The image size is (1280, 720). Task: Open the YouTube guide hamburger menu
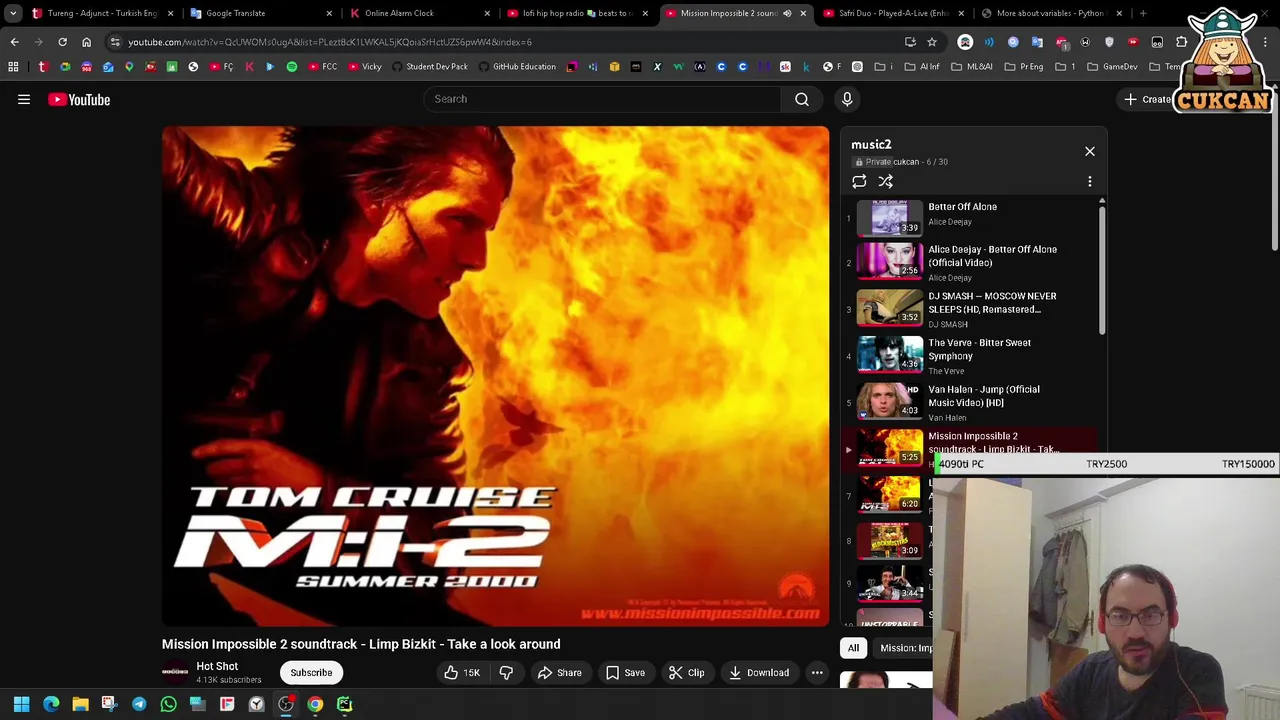(x=24, y=99)
